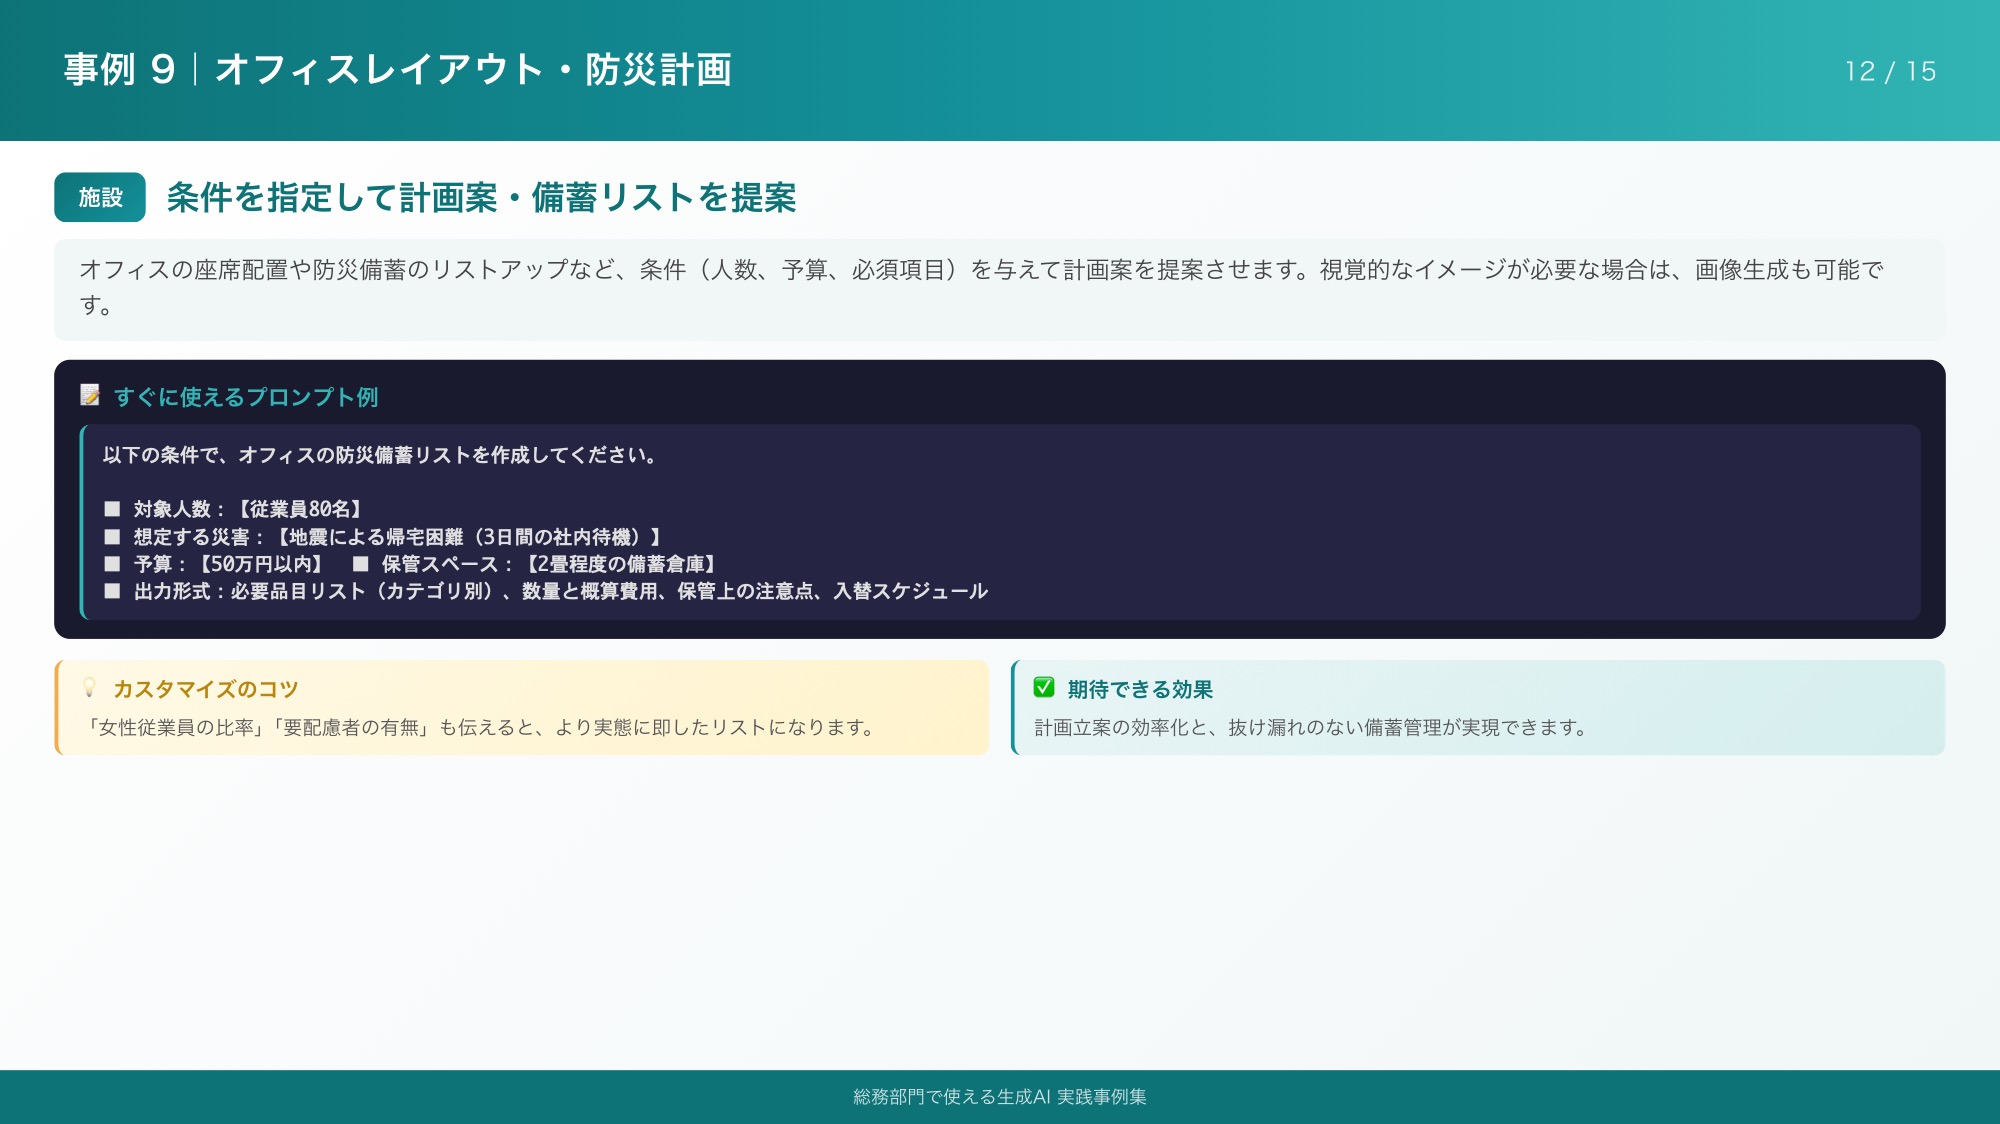
Task: Select the text 計画立案の効率化と、抜け漏れのない備蓄管理
Action: [x=1311, y=727]
